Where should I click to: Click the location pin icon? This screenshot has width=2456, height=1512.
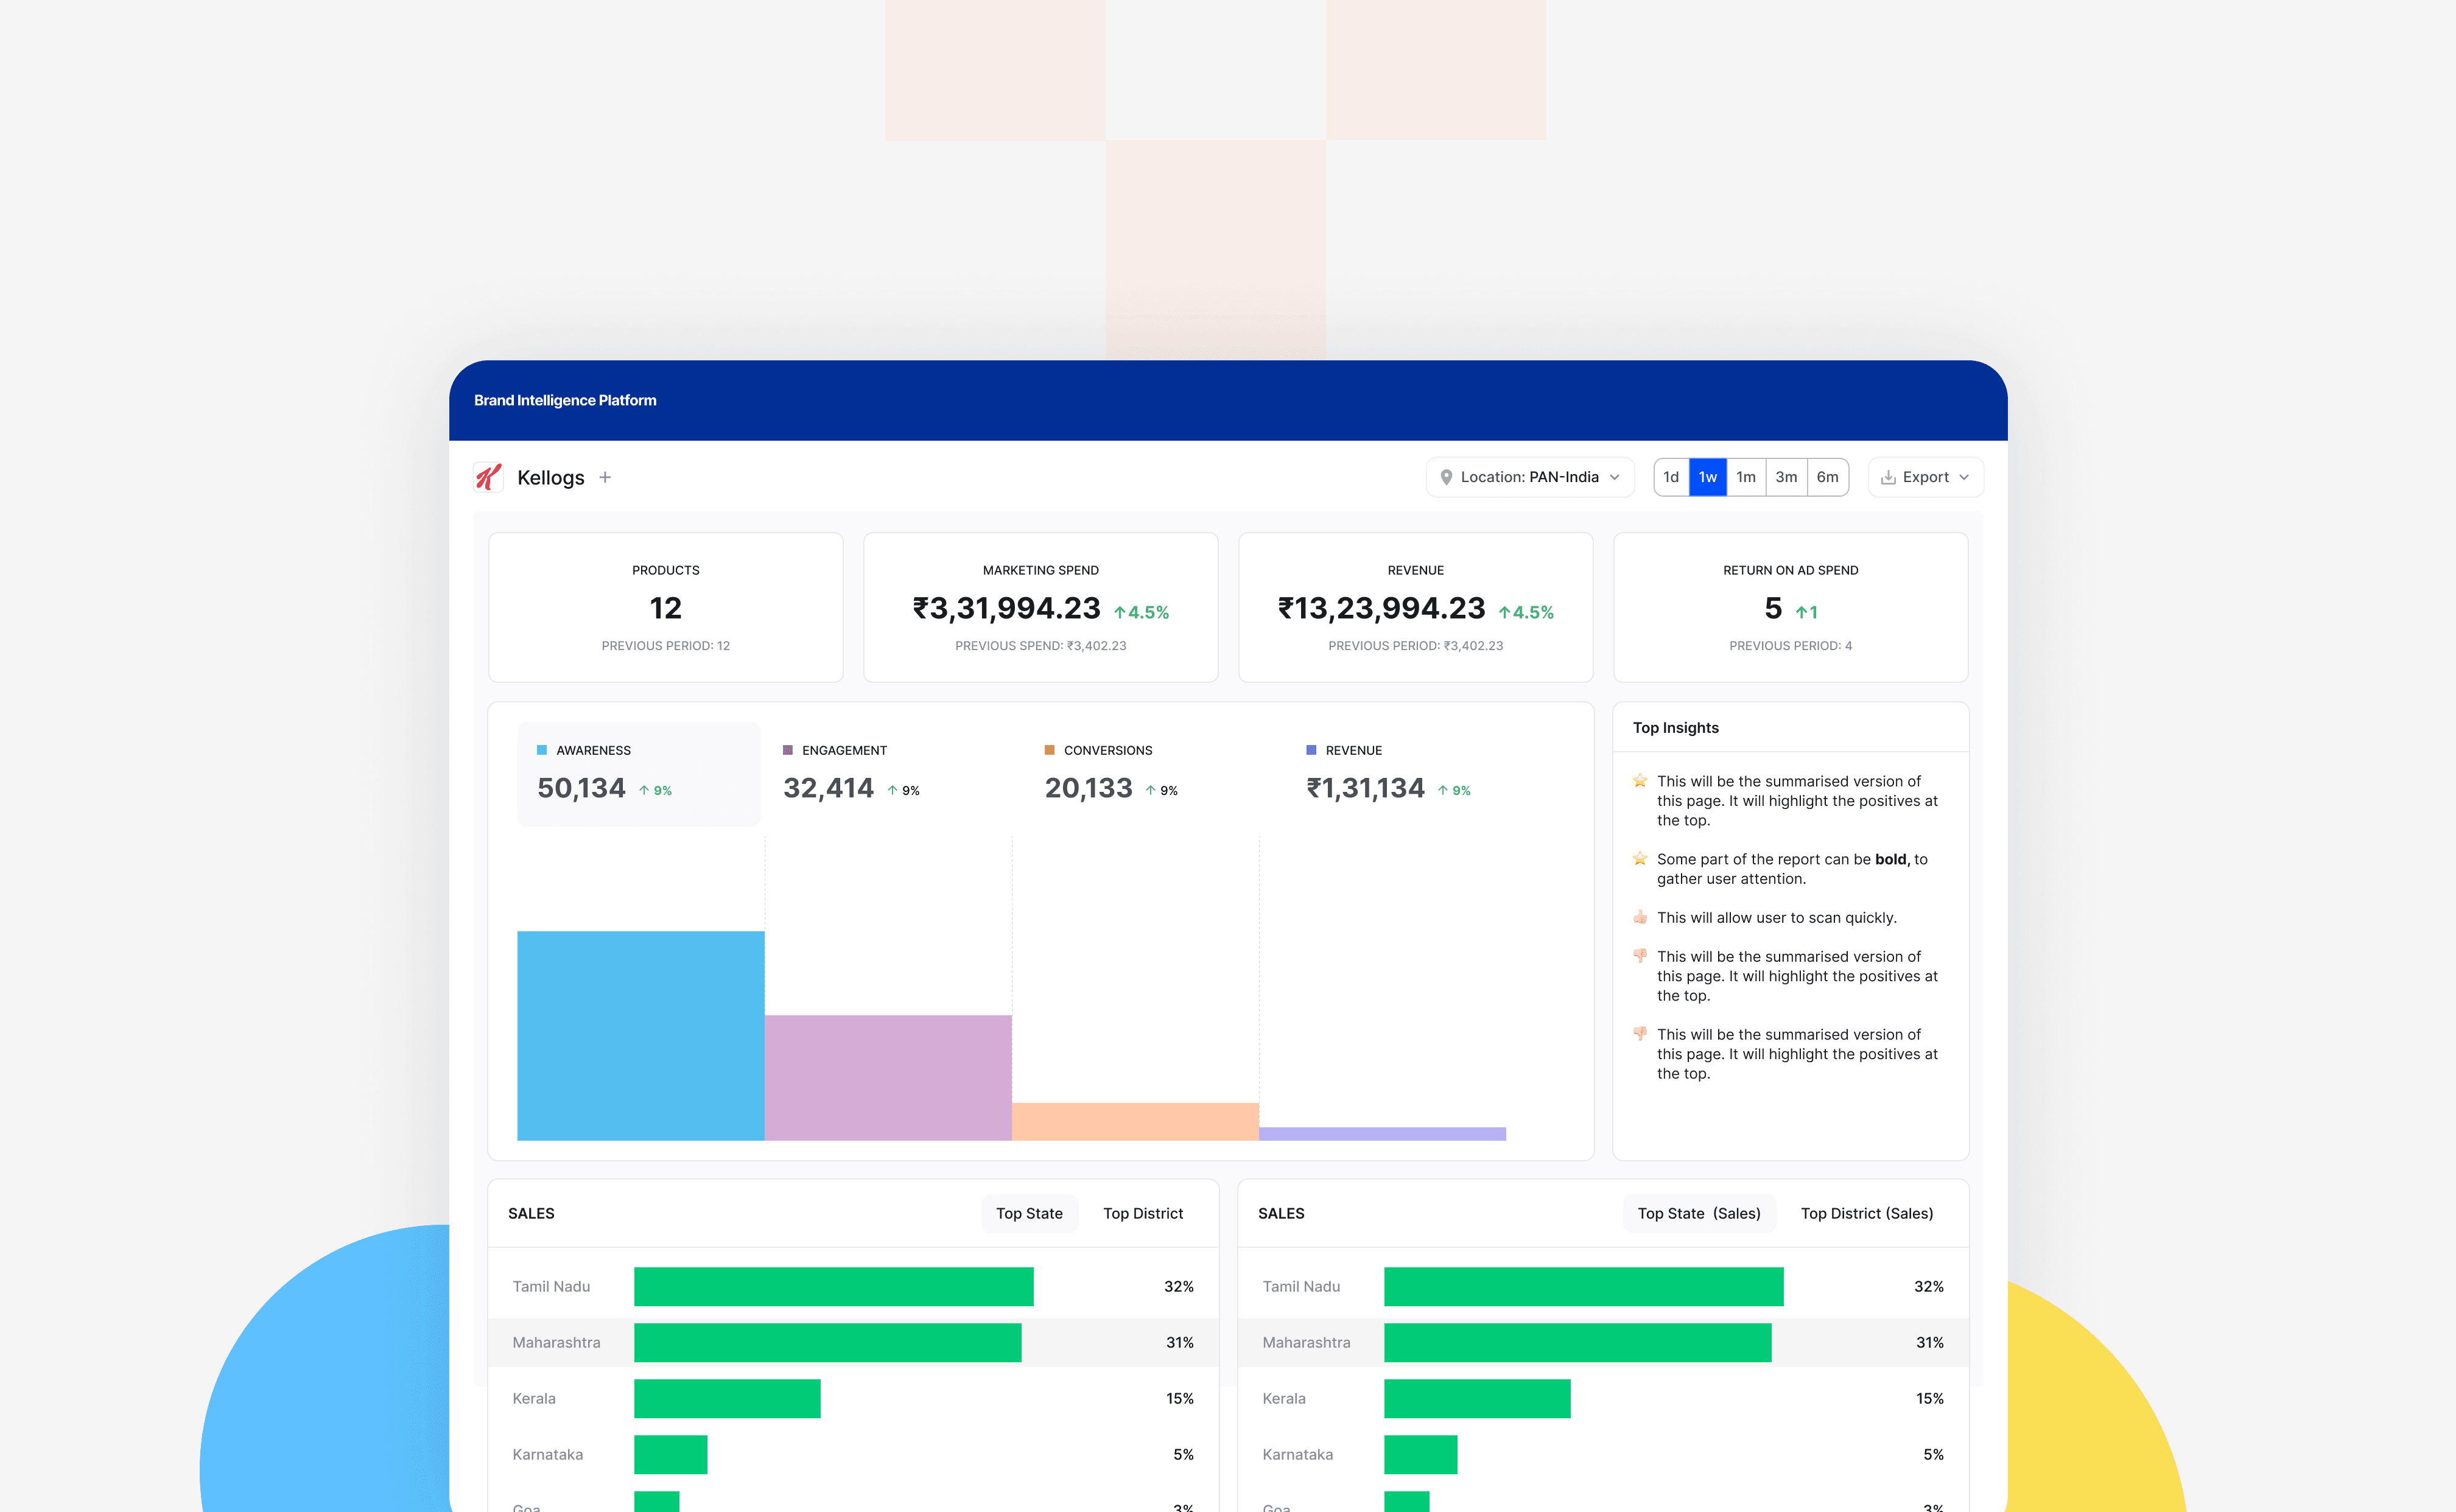point(1446,477)
